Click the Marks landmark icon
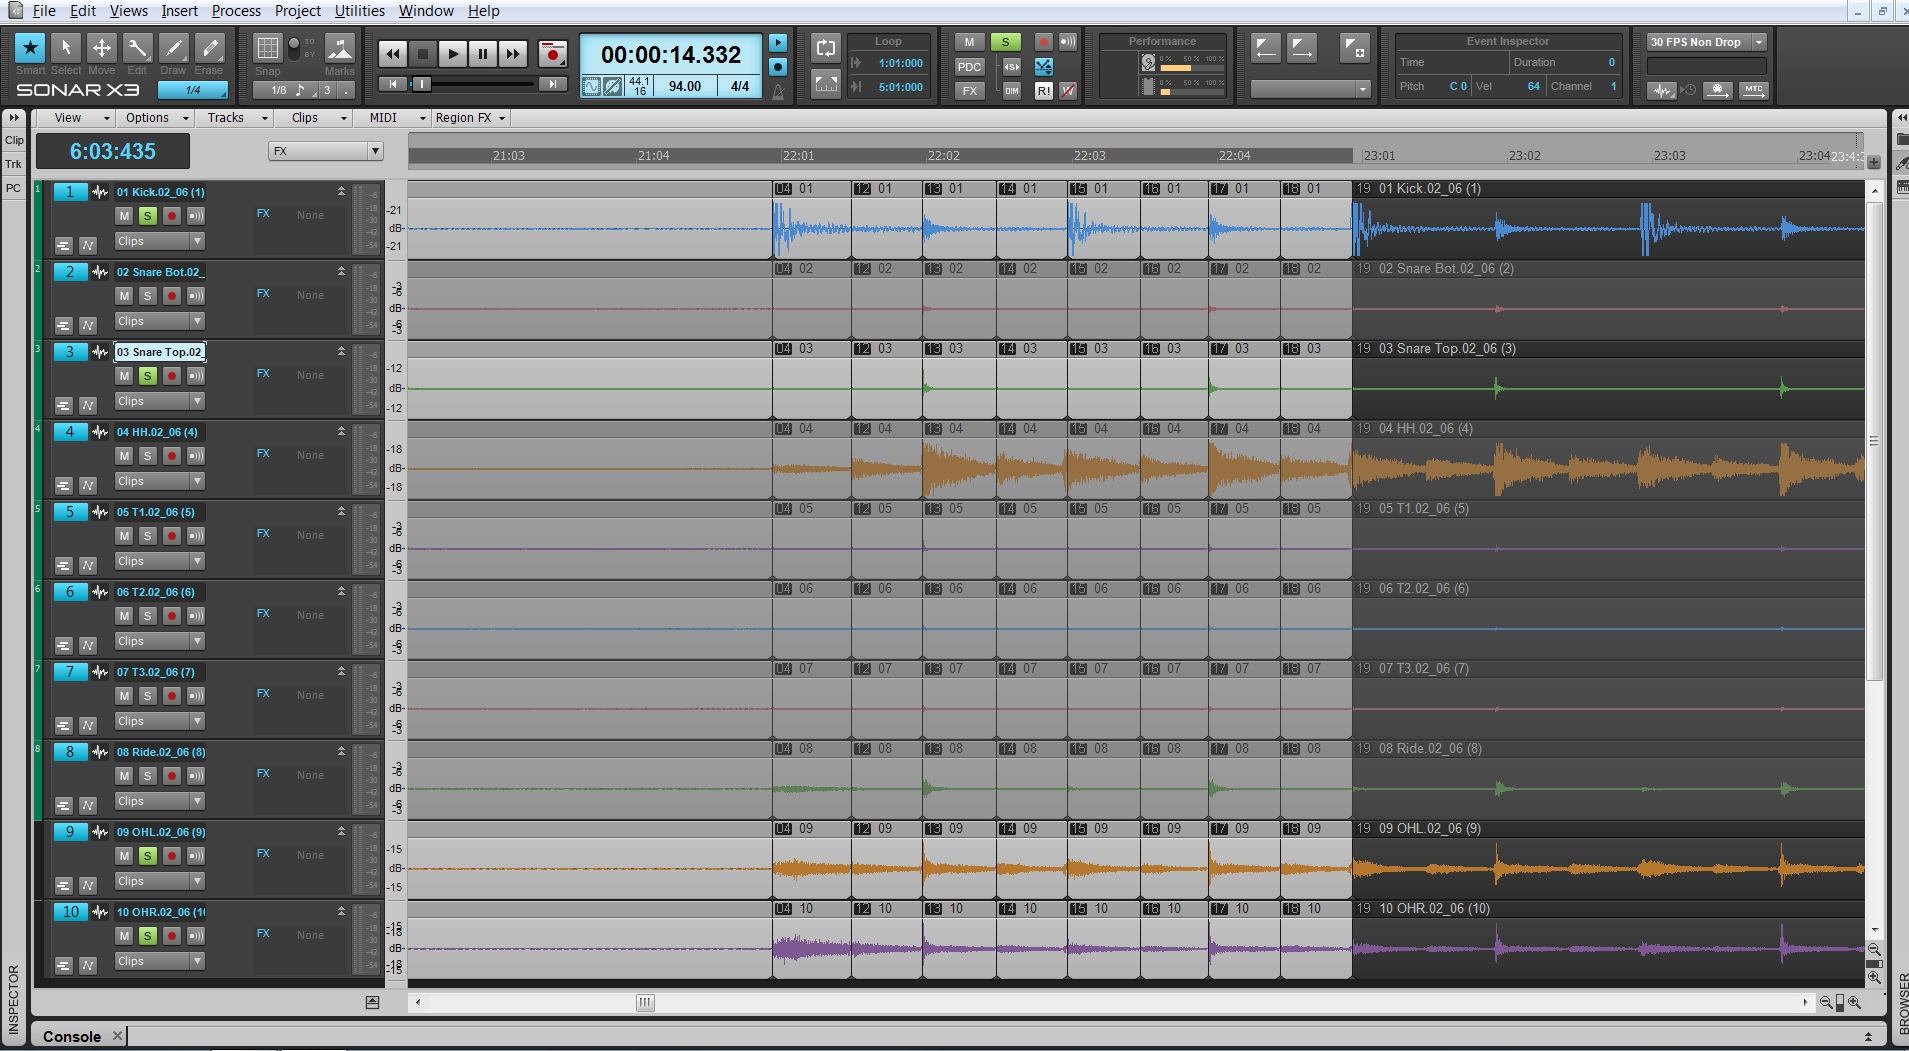 coord(340,48)
